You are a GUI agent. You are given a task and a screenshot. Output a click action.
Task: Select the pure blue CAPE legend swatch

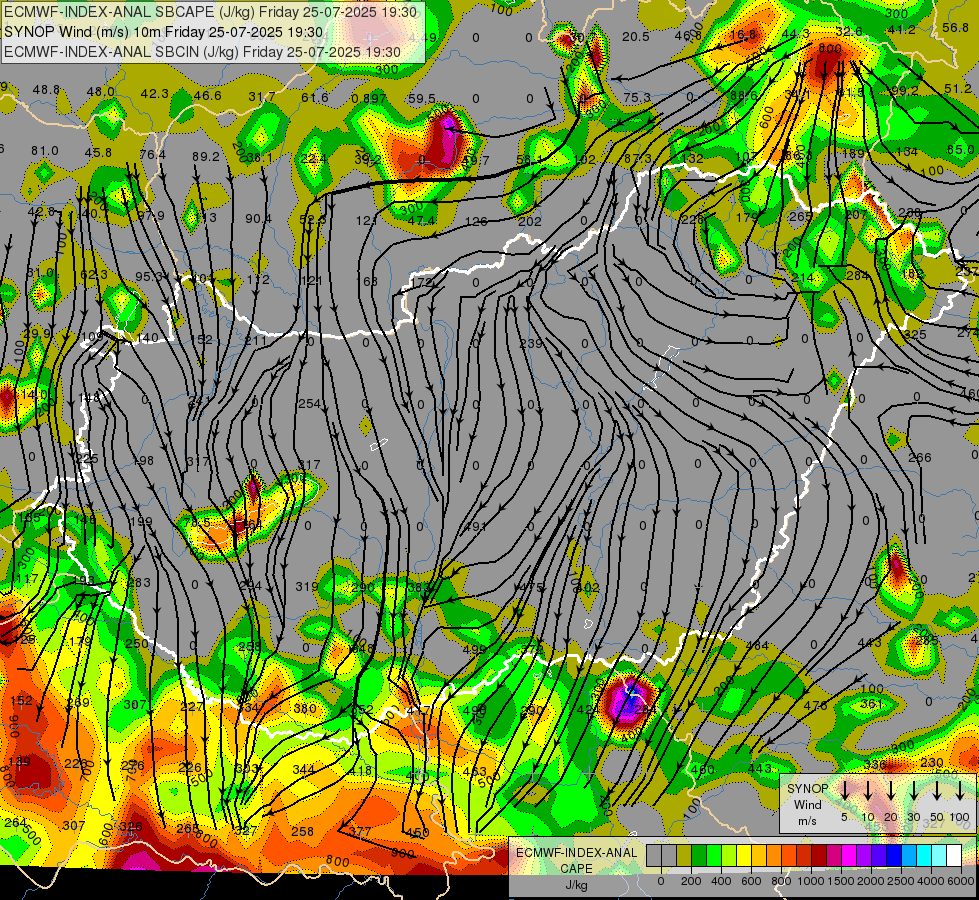coord(893,856)
